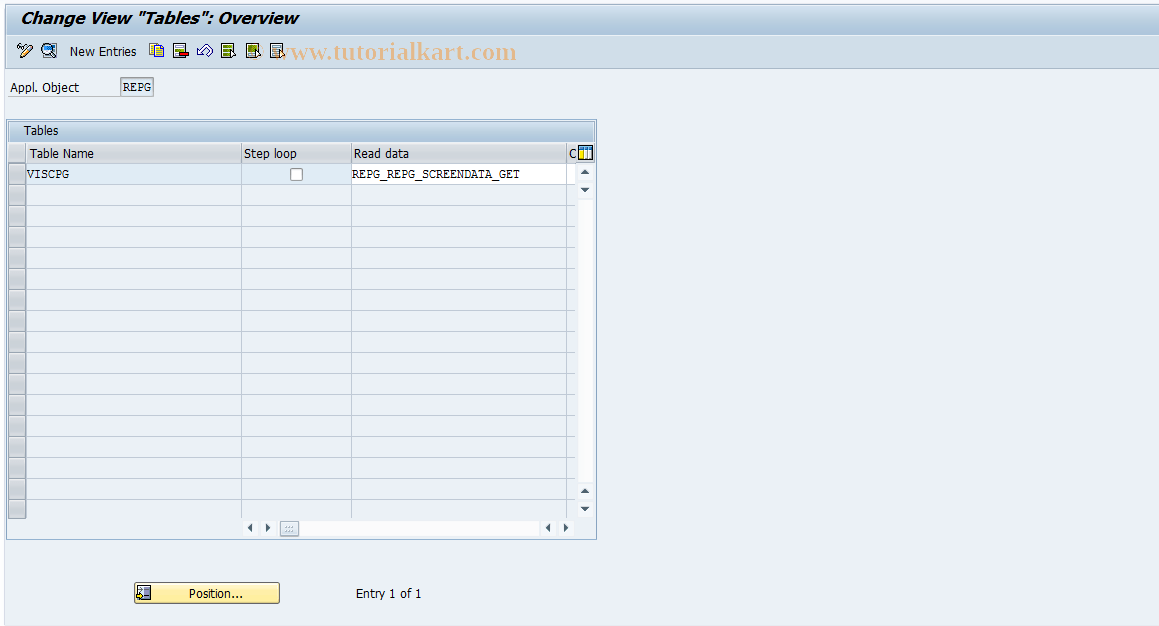Click the New Entries button
Screen dimensions: 1159x626
[x=103, y=50]
